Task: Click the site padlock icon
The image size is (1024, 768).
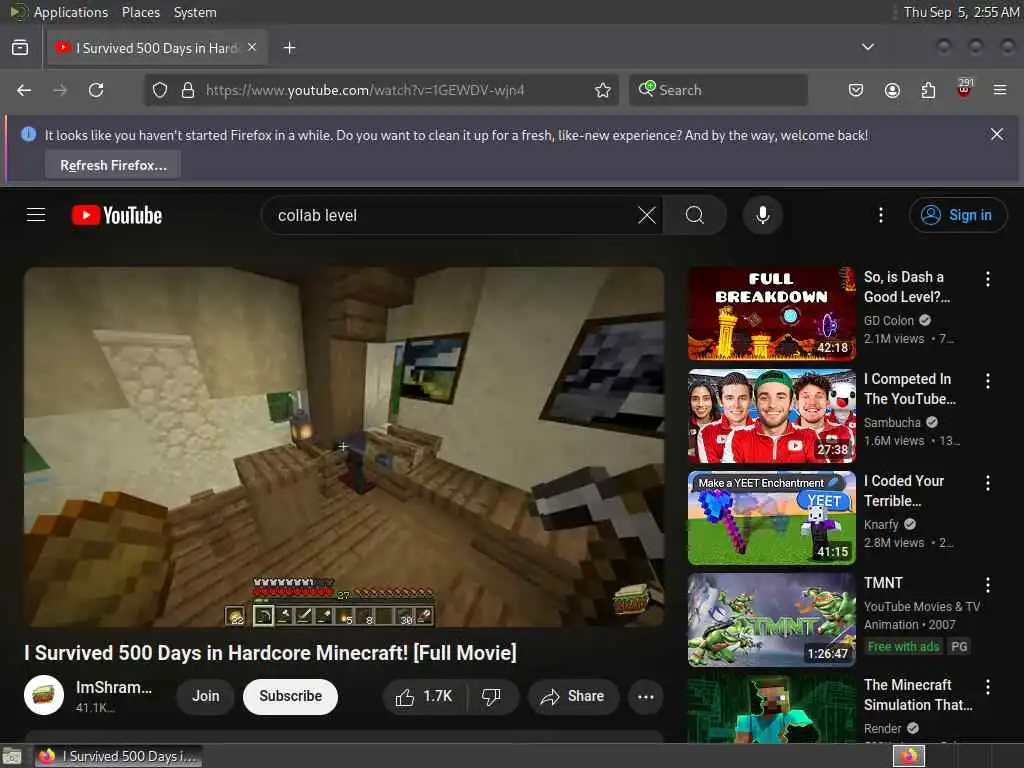Action: click(188, 90)
